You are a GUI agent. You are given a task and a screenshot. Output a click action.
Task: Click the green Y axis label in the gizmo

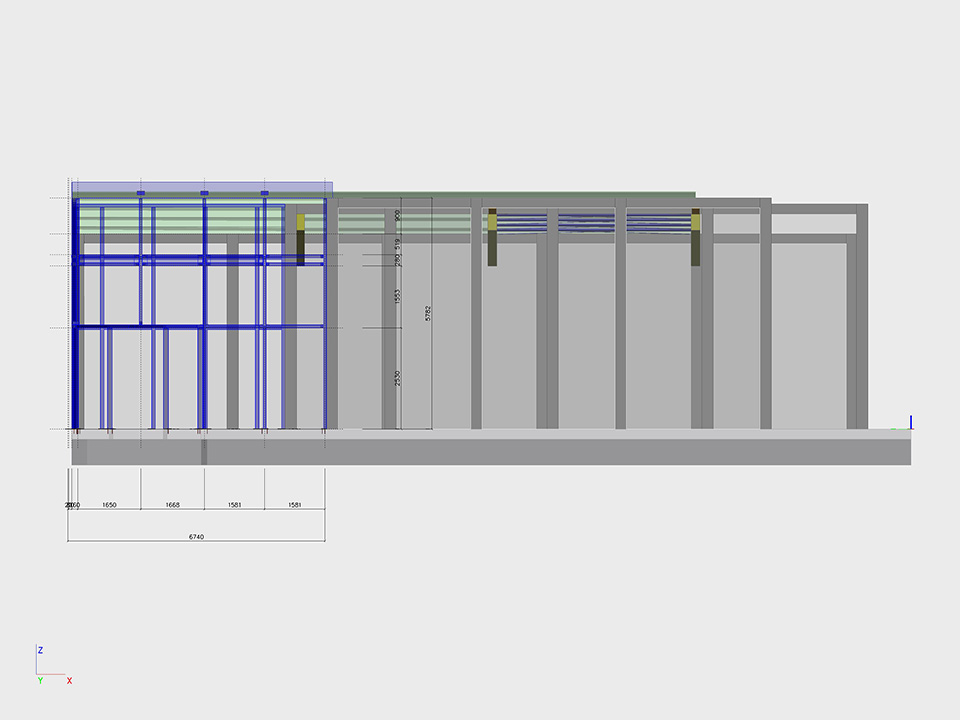click(x=40, y=681)
